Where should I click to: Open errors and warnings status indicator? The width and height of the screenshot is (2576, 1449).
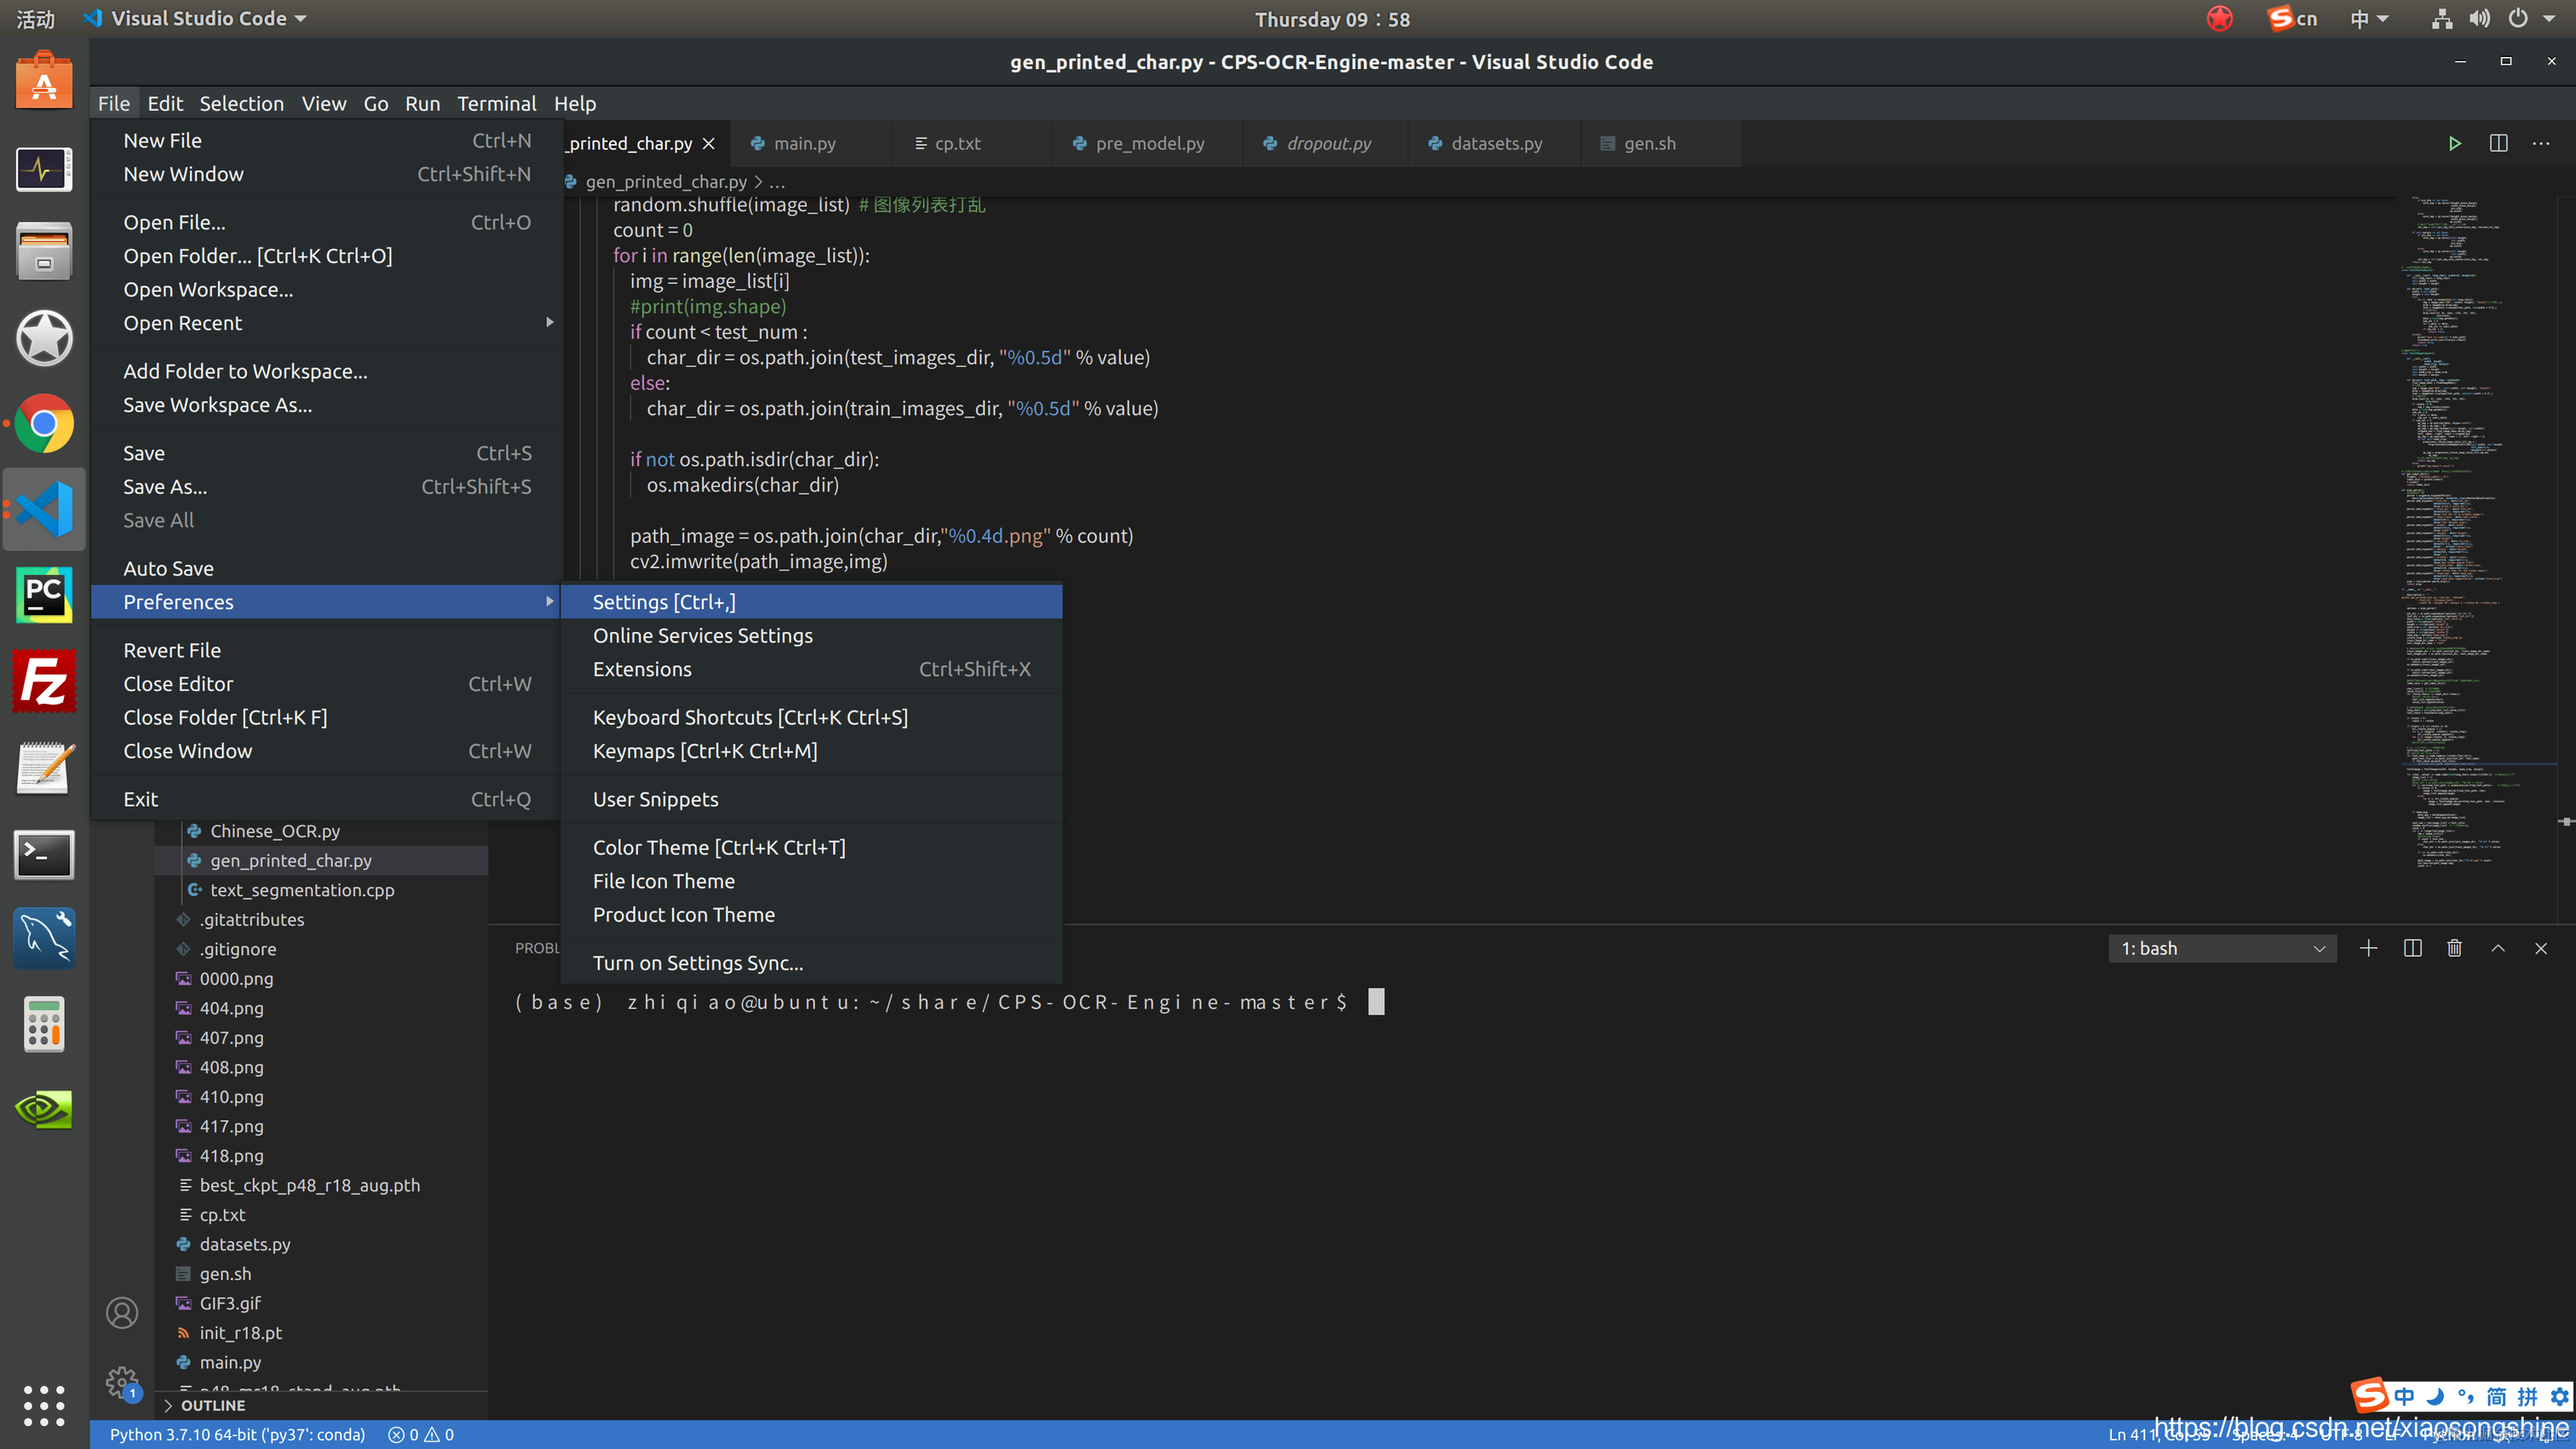click(421, 1434)
